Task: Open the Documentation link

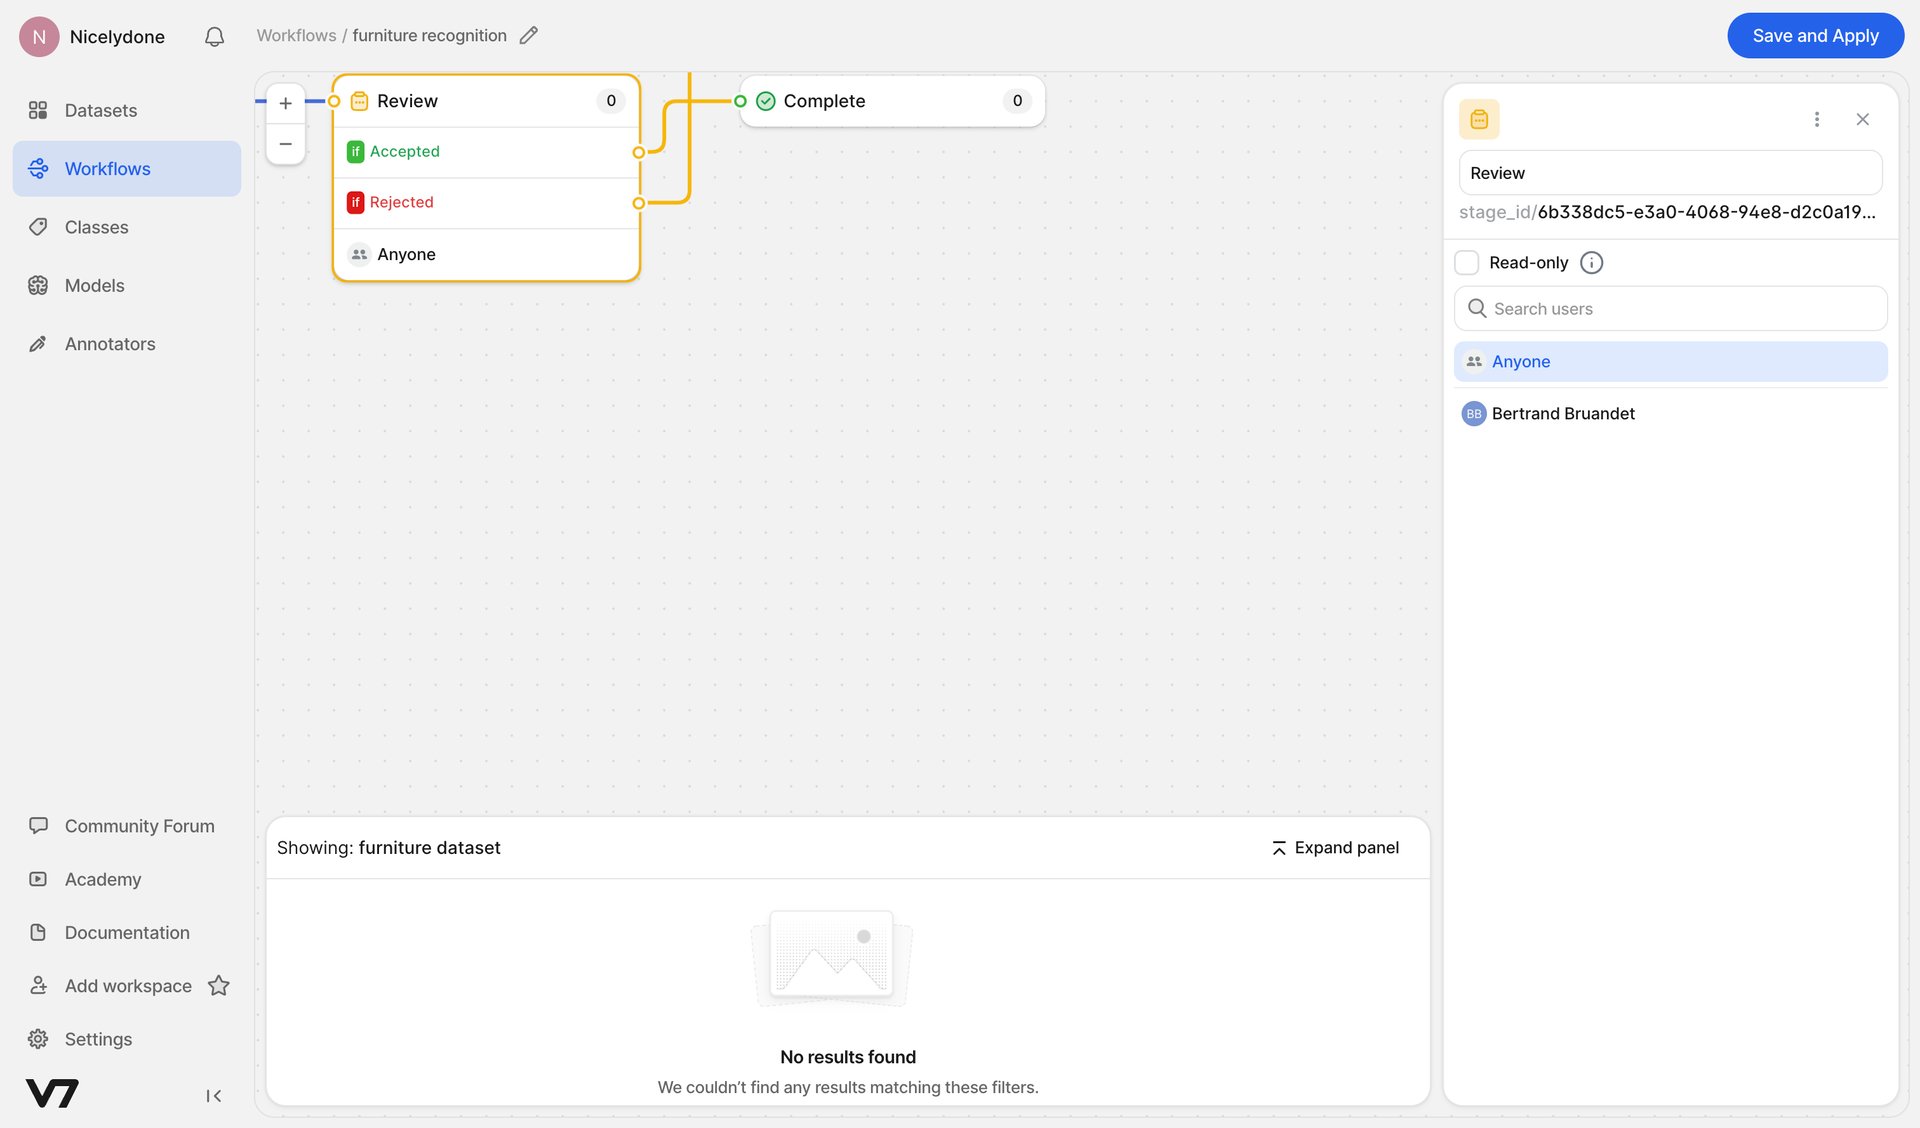Action: pos(126,932)
